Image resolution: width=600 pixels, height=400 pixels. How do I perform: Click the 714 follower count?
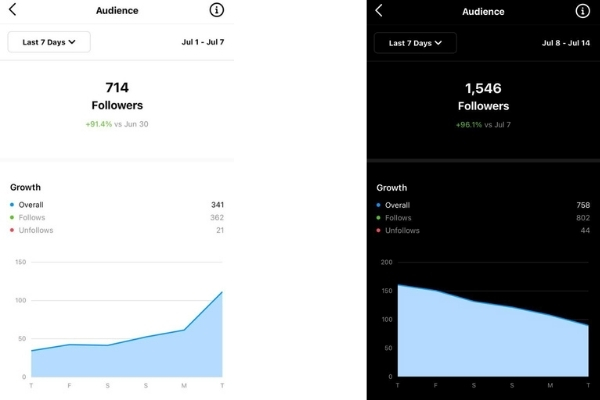point(117,88)
